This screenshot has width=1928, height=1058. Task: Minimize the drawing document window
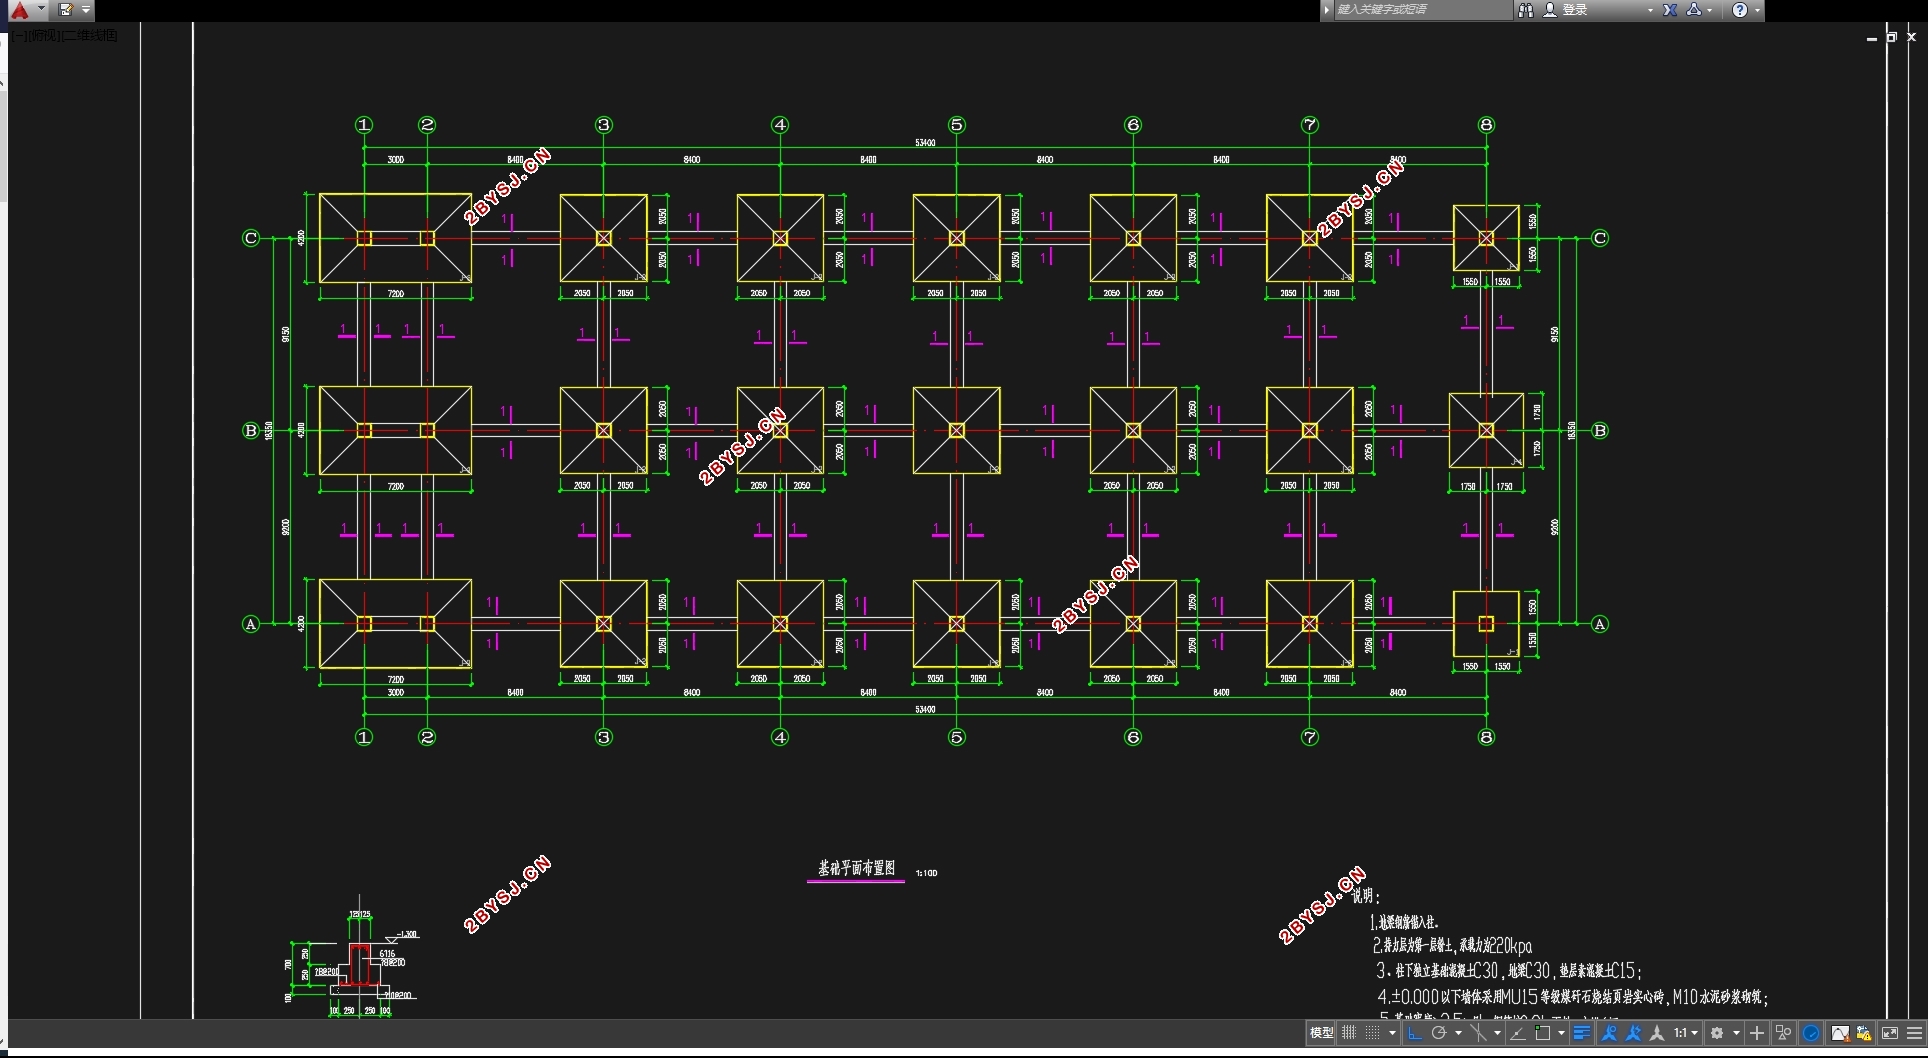coord(1871,37)
